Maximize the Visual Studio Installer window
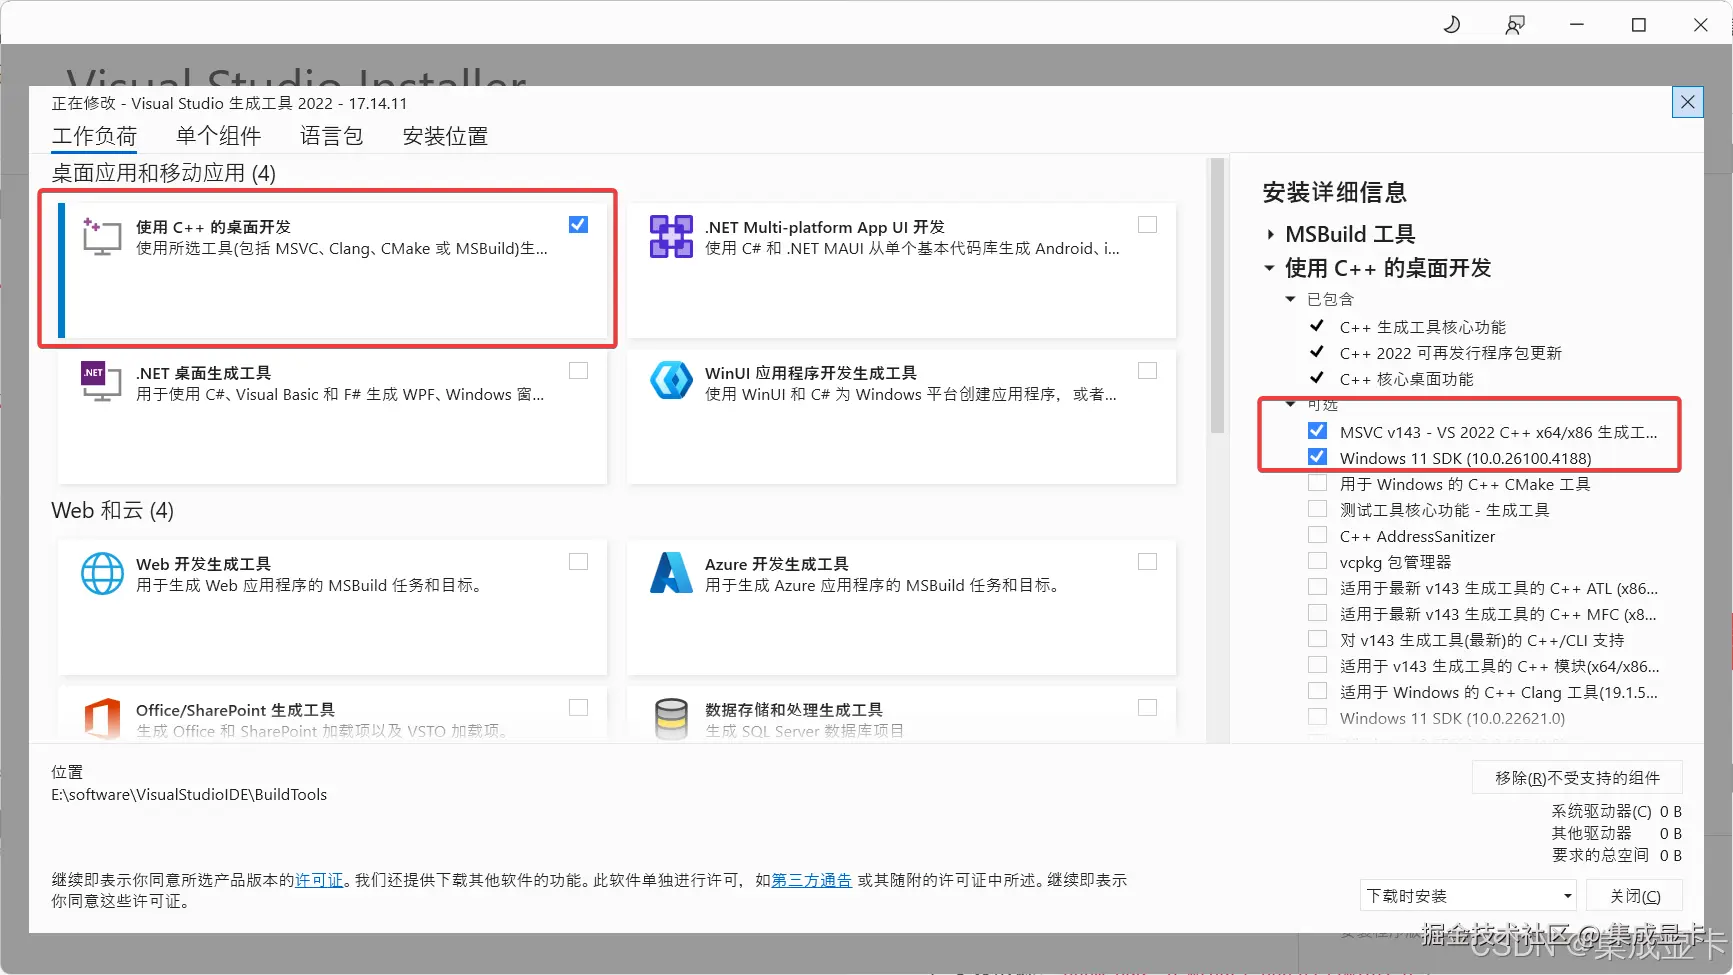Image resolution: width=1733 pixels, height=975 pixels. [1639, 24]
